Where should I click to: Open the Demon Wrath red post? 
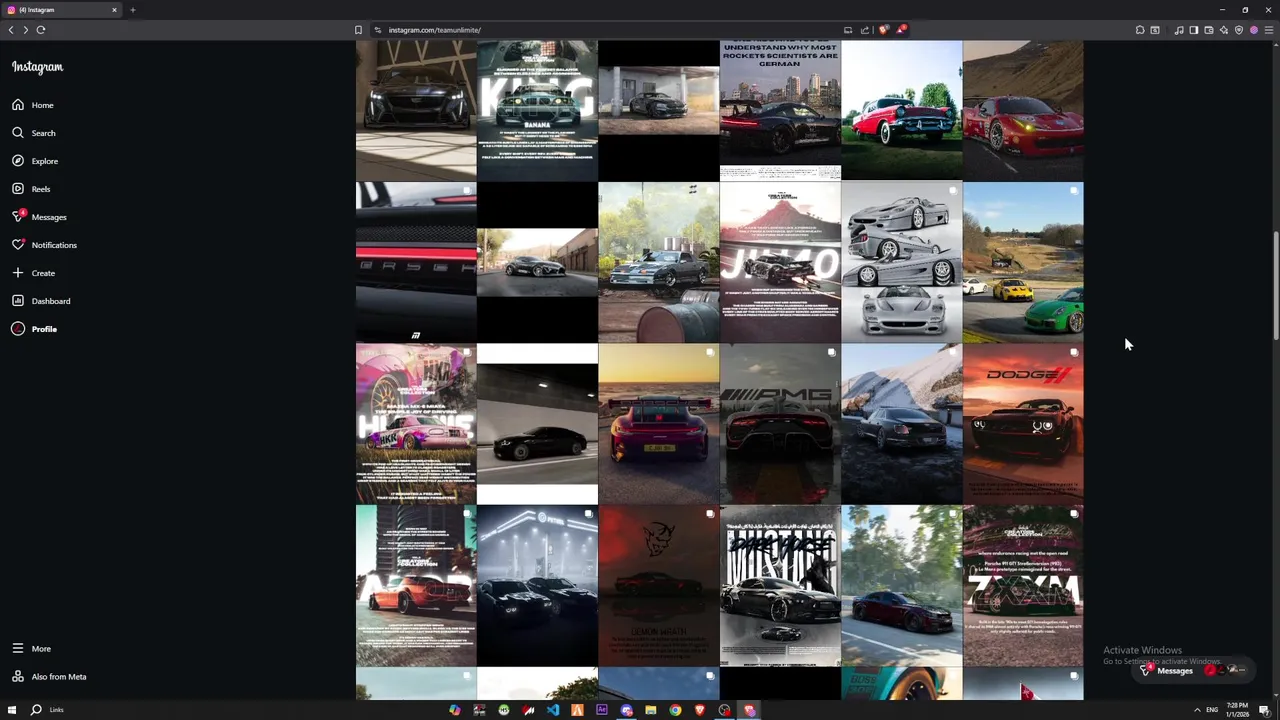658,586
